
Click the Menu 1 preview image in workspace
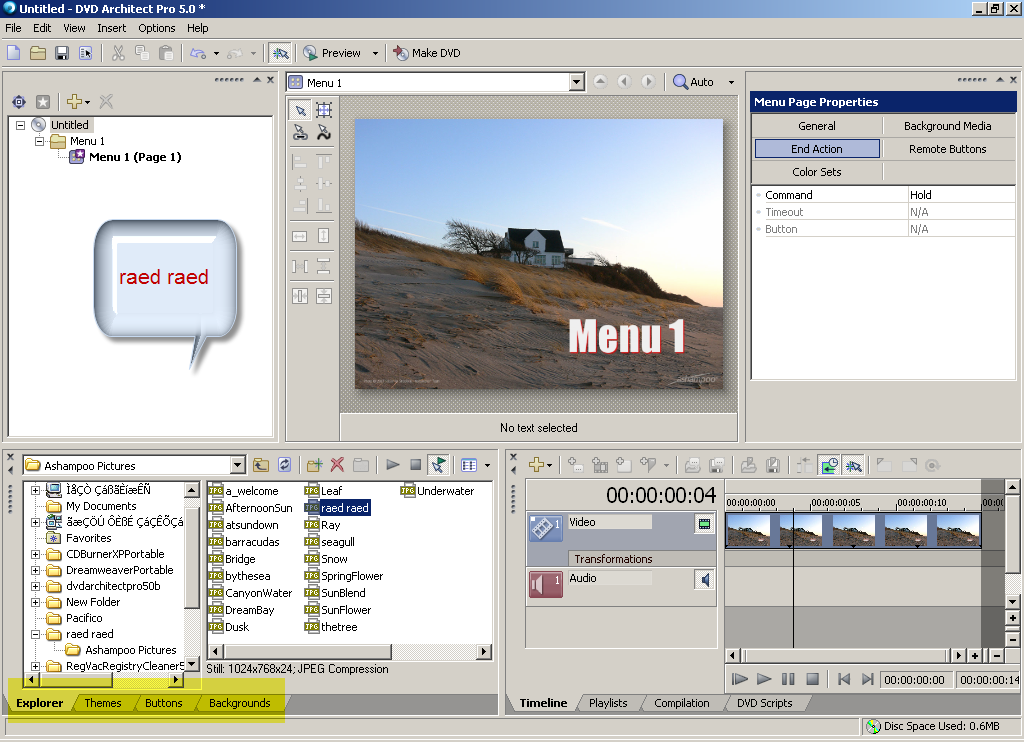(539, 254)
